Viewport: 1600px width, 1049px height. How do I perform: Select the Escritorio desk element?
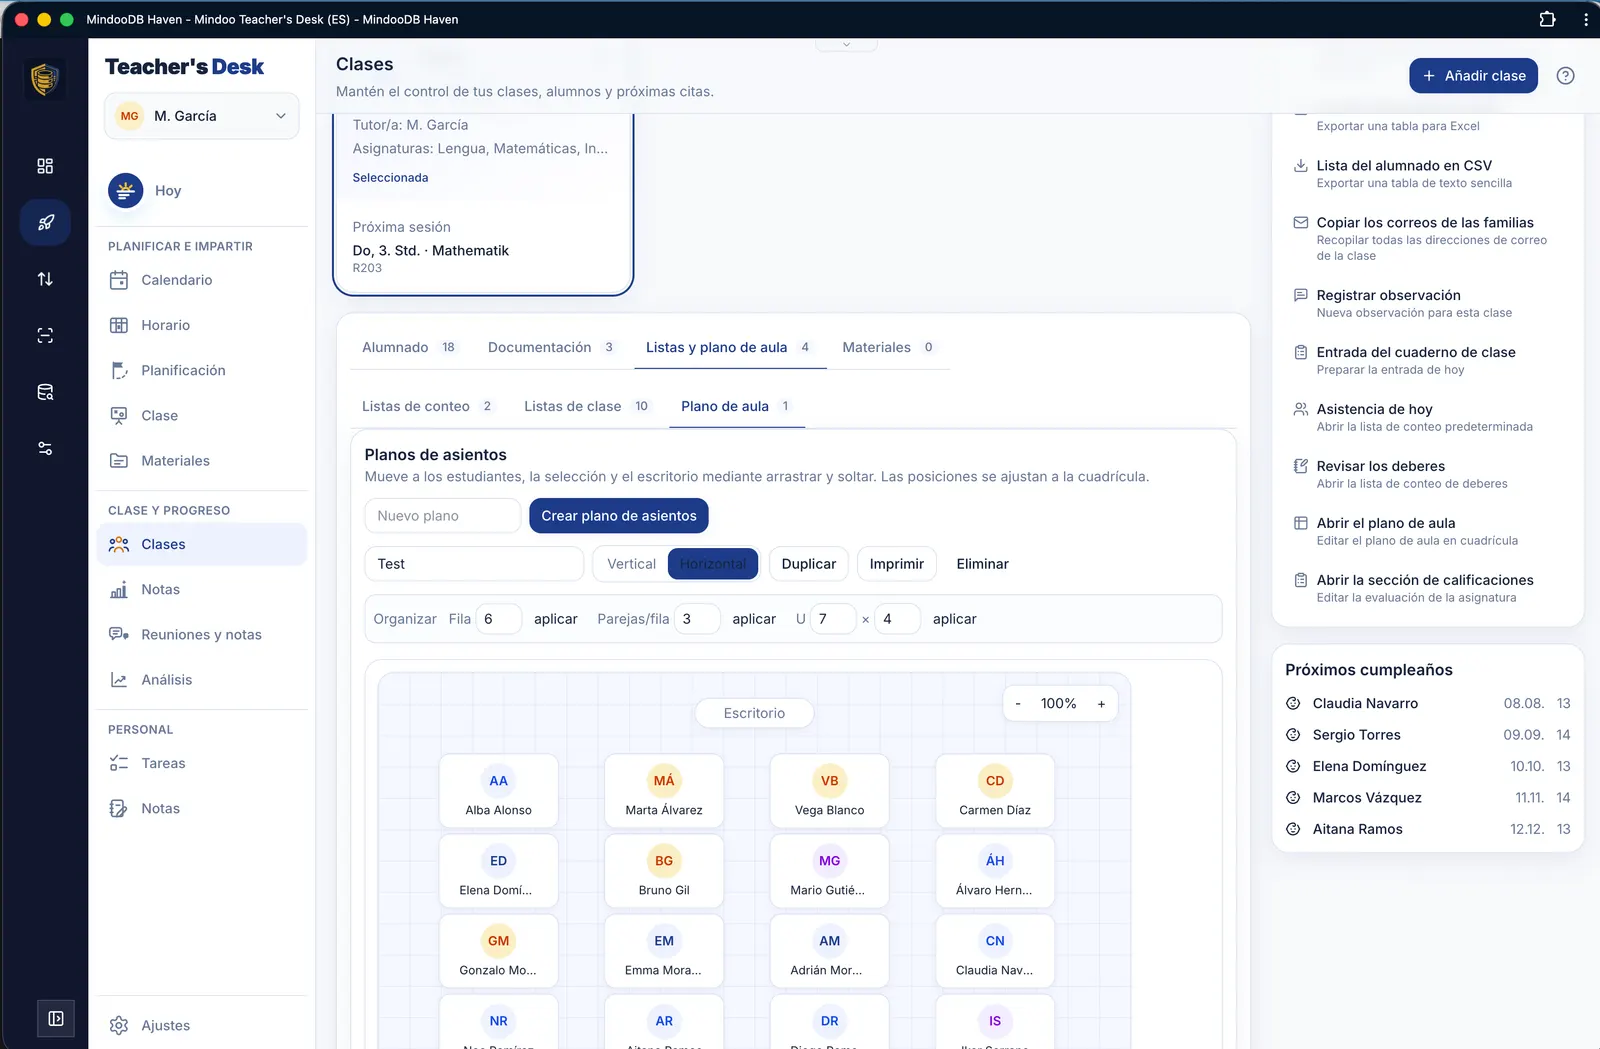click(x=754, y=713)
